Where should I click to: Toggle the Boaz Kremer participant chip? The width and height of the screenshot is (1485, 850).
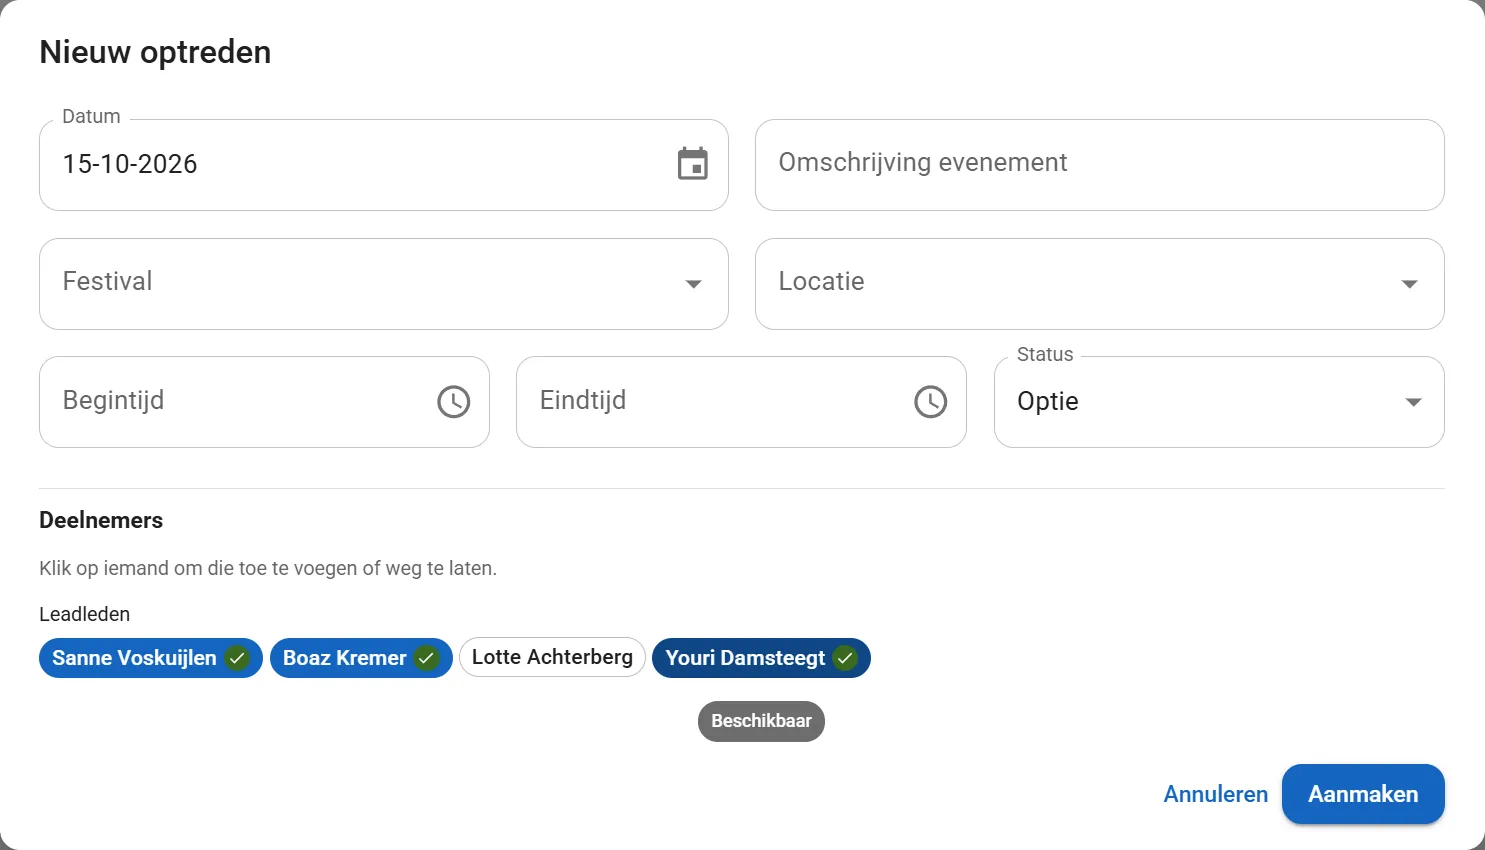pos(361,658)
